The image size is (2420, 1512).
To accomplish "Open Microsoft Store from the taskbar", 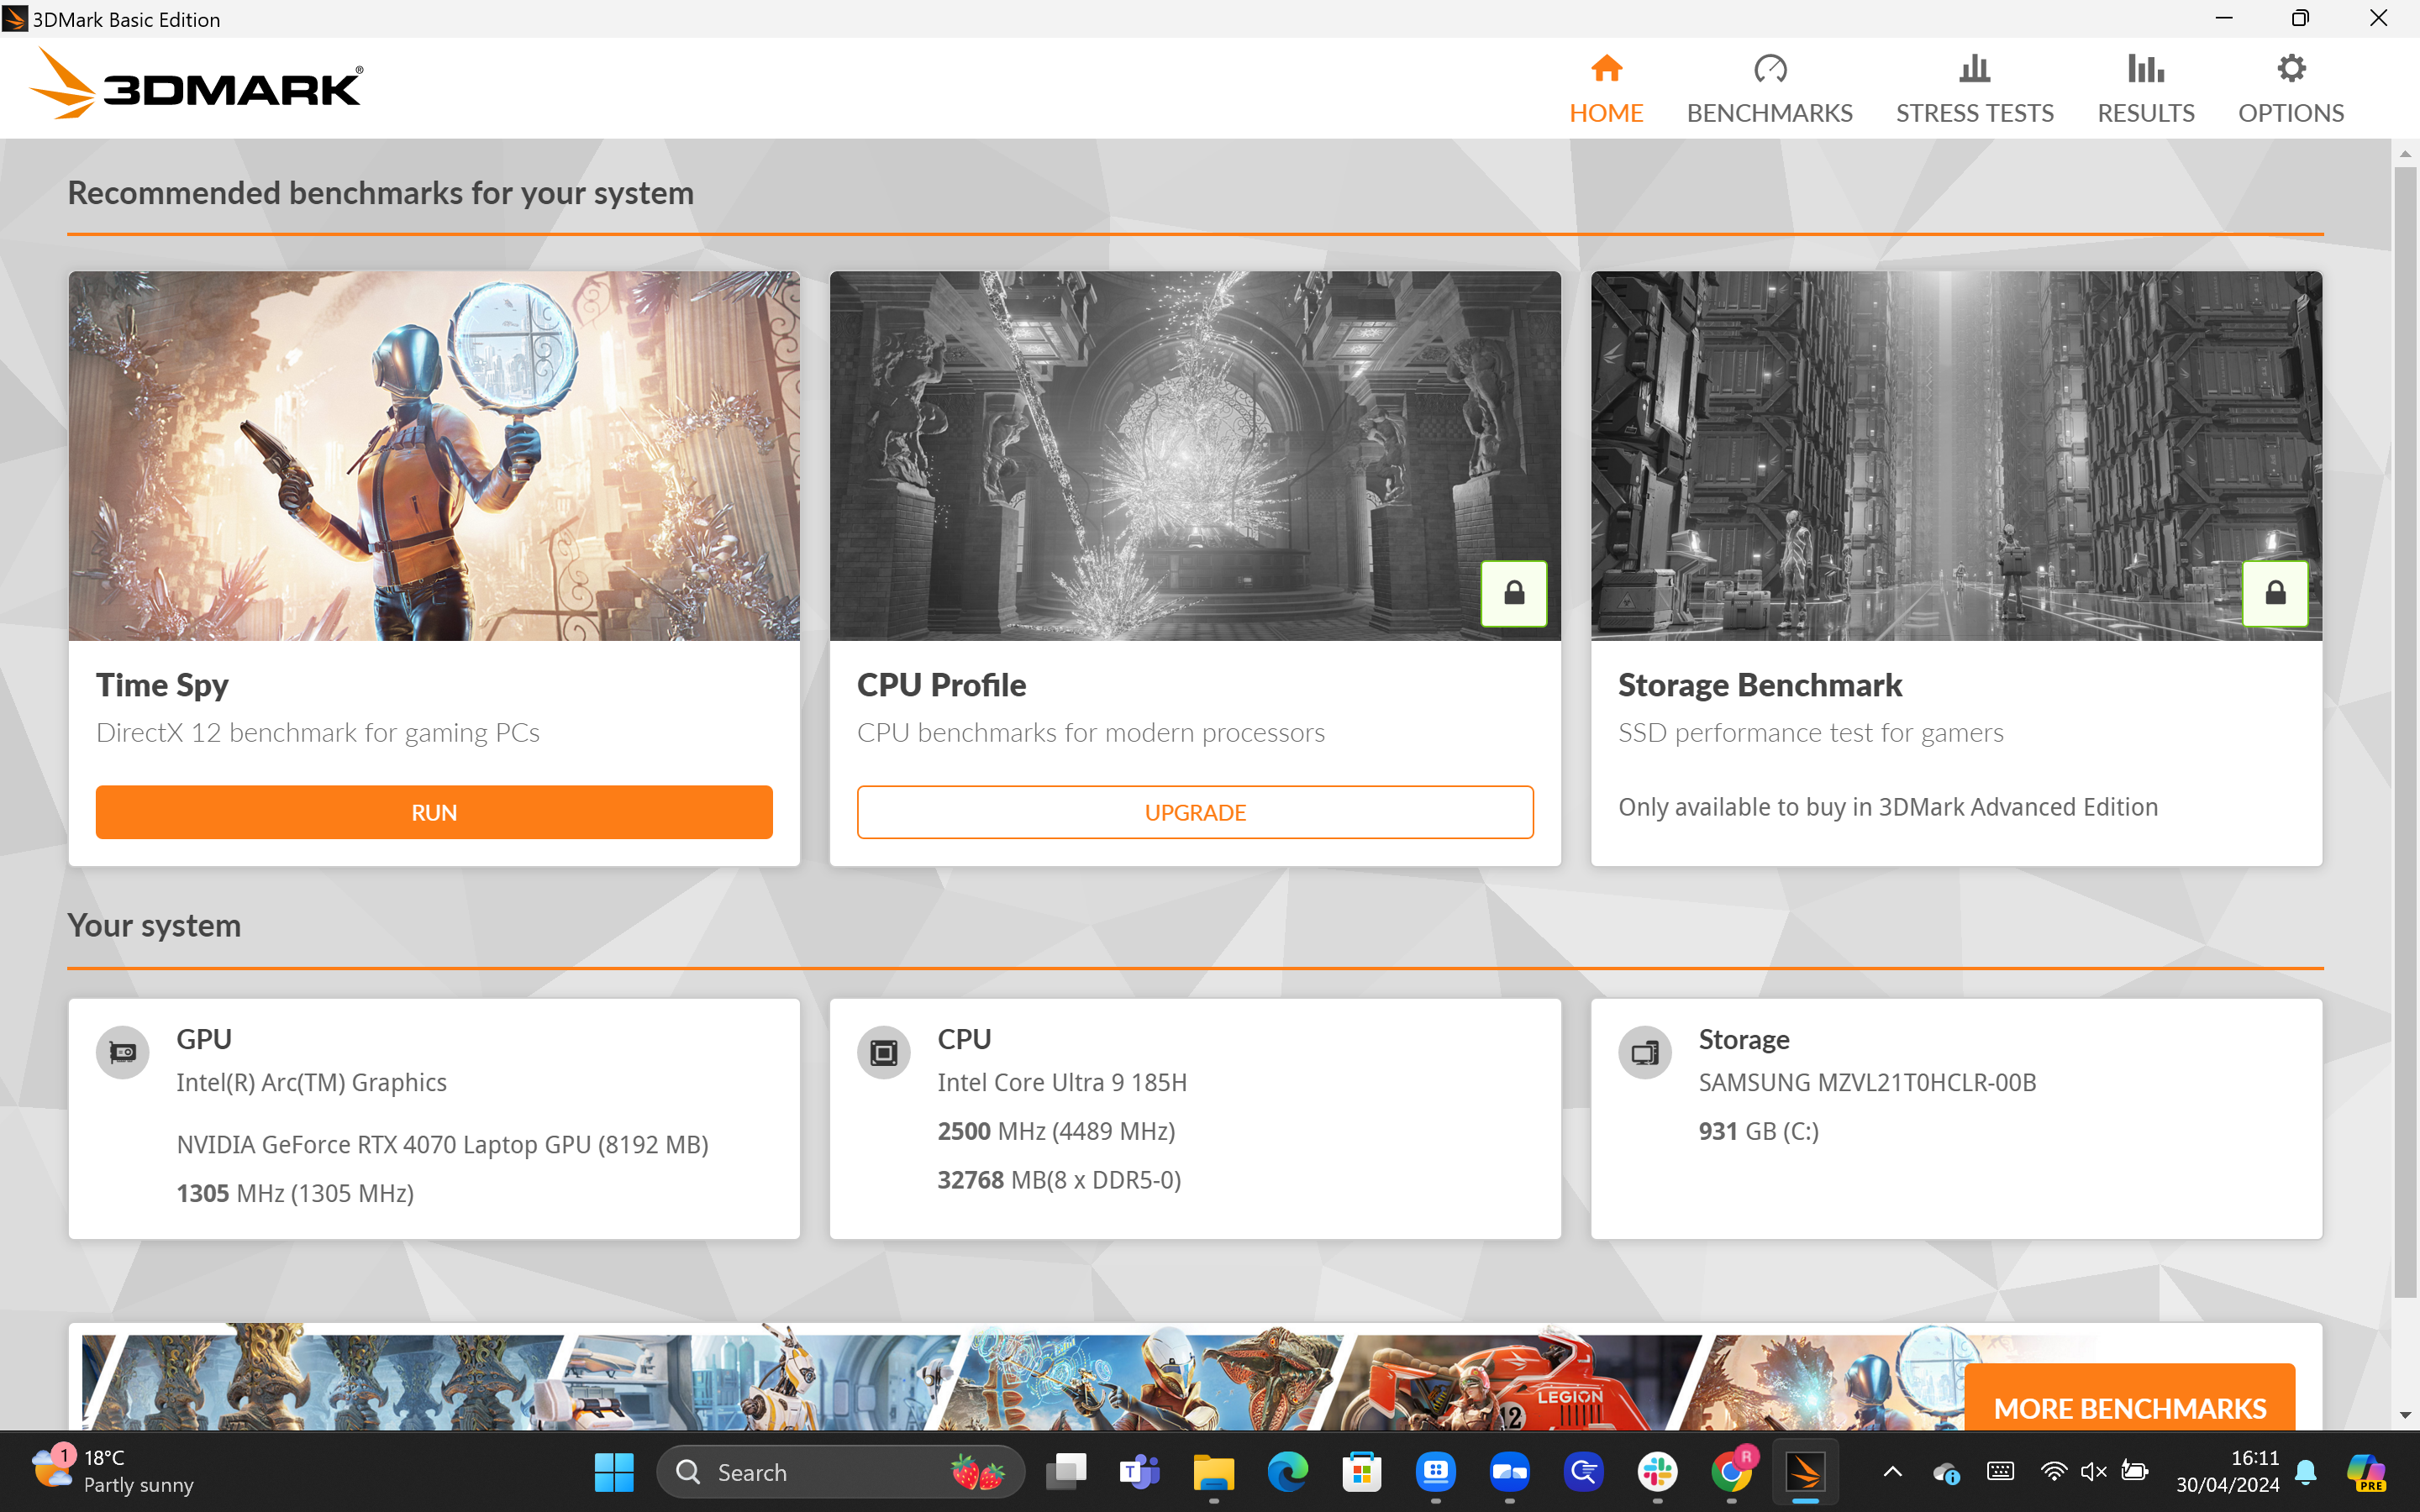I will click(1362, 1472).
